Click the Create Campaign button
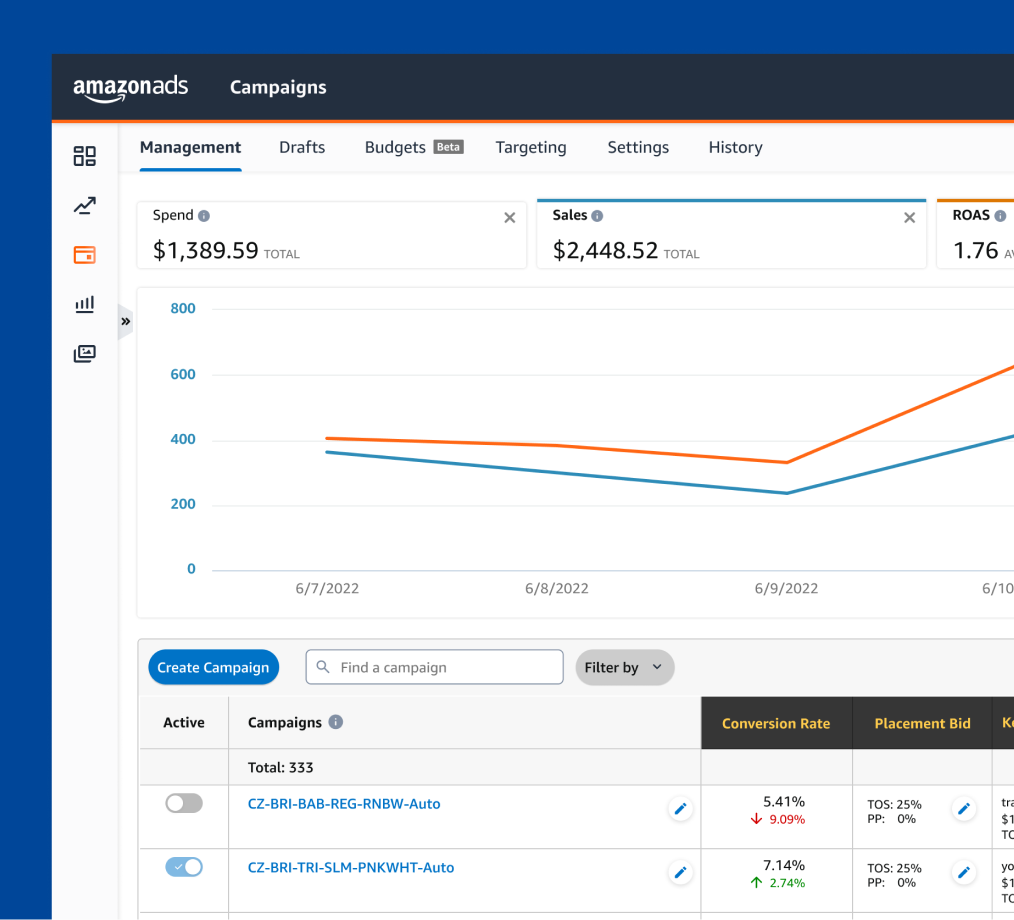The image size is (1014, 920). tap(213, 667)
